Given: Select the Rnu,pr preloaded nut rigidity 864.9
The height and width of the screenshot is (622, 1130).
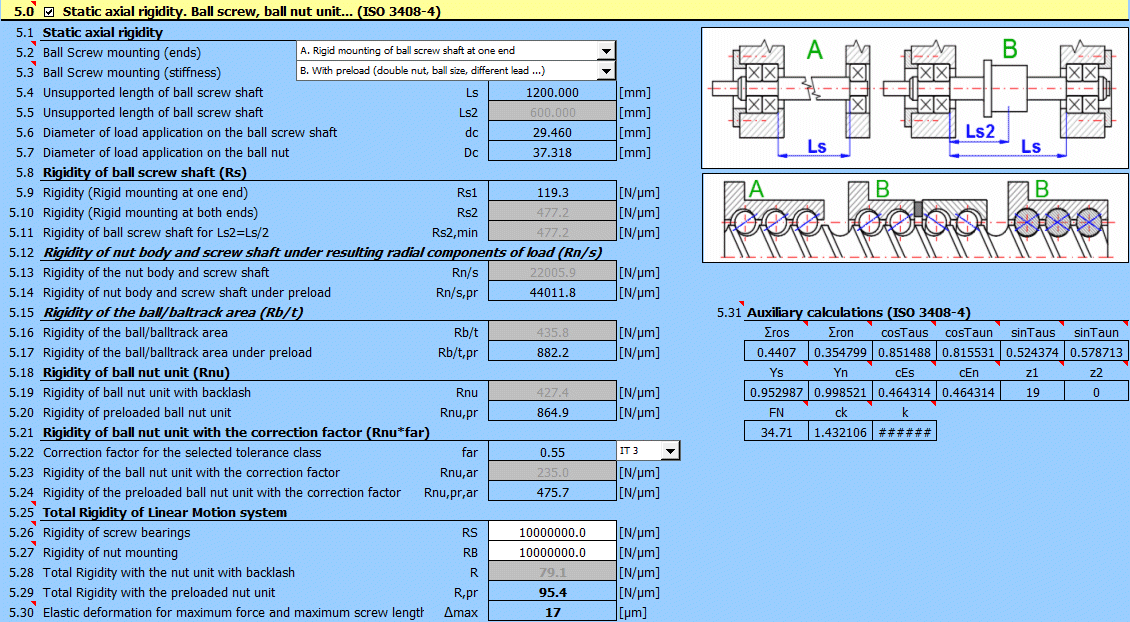Looking at the screenshot, I should (552, 411).
